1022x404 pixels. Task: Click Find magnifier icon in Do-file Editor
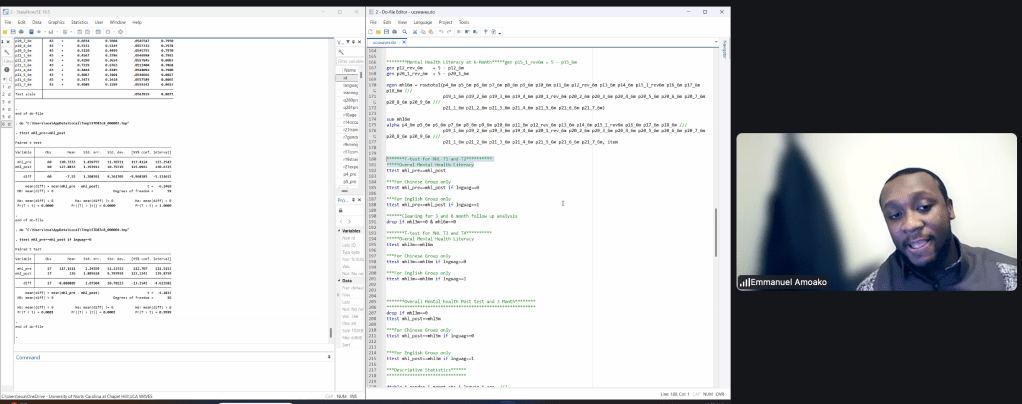pyautogui.click(x=404, y=32)
